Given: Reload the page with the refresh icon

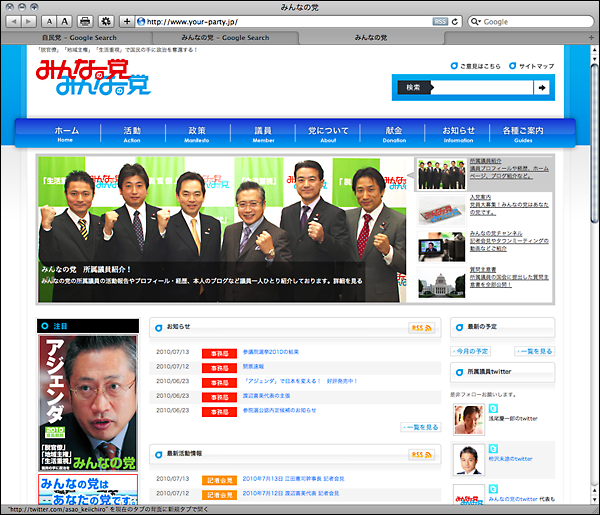Looking at the screenshot, I should 456,21.
